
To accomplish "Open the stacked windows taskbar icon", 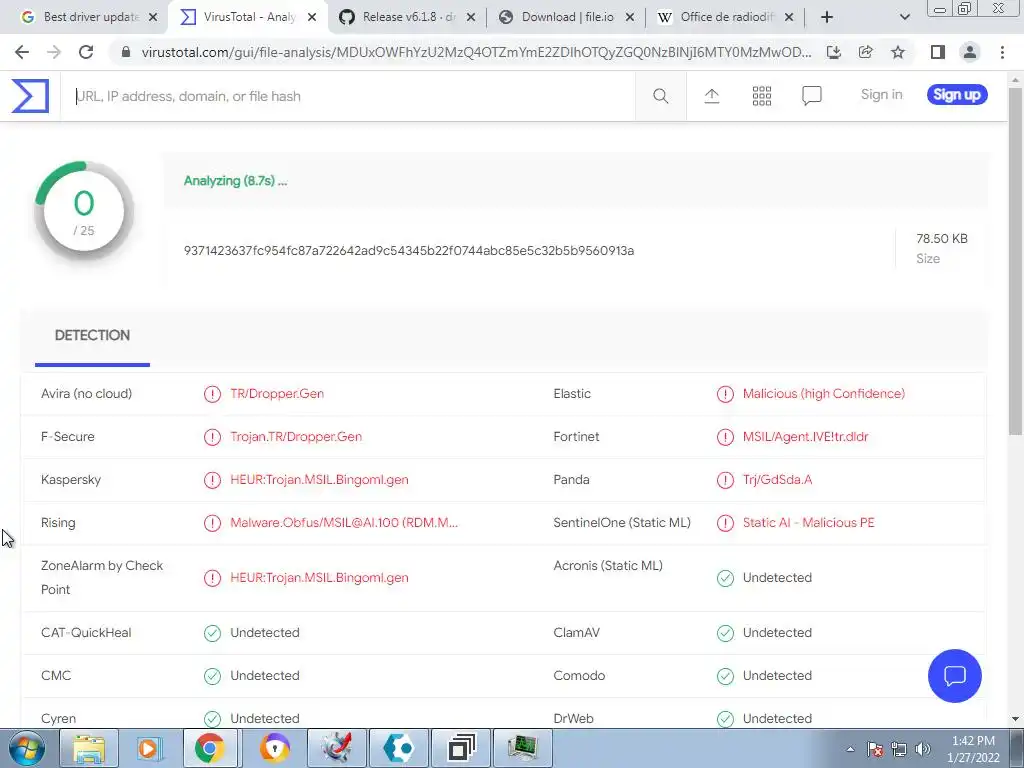I will click(461, 748).
